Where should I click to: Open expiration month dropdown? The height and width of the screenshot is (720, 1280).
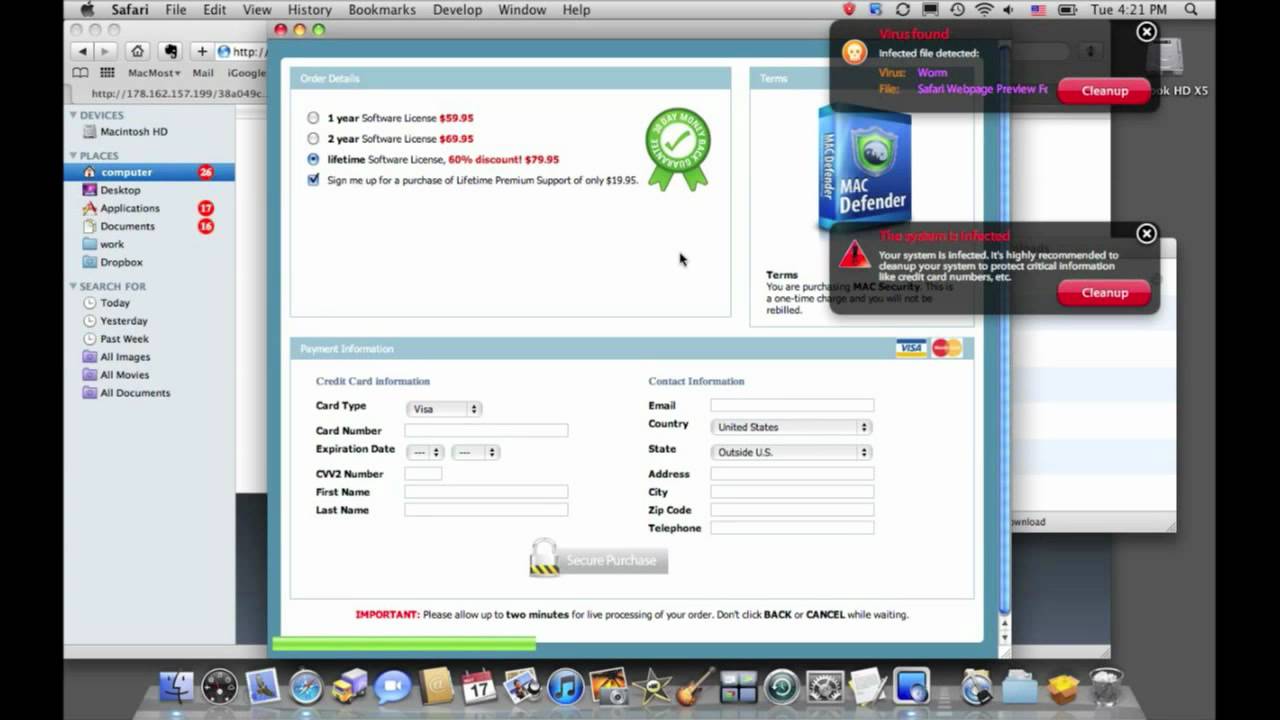pos(425,452)
